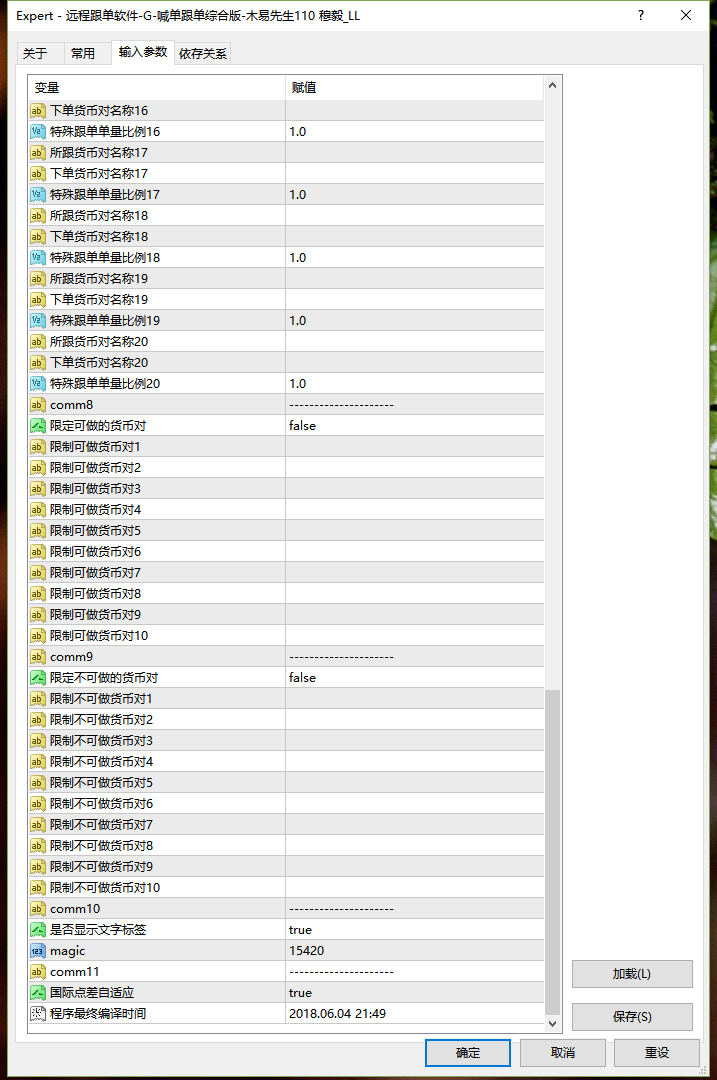Click the bool icon beside 限定不可做的货币对
This screenshot has width=717, height=1080.
click(x=38, y=678)
